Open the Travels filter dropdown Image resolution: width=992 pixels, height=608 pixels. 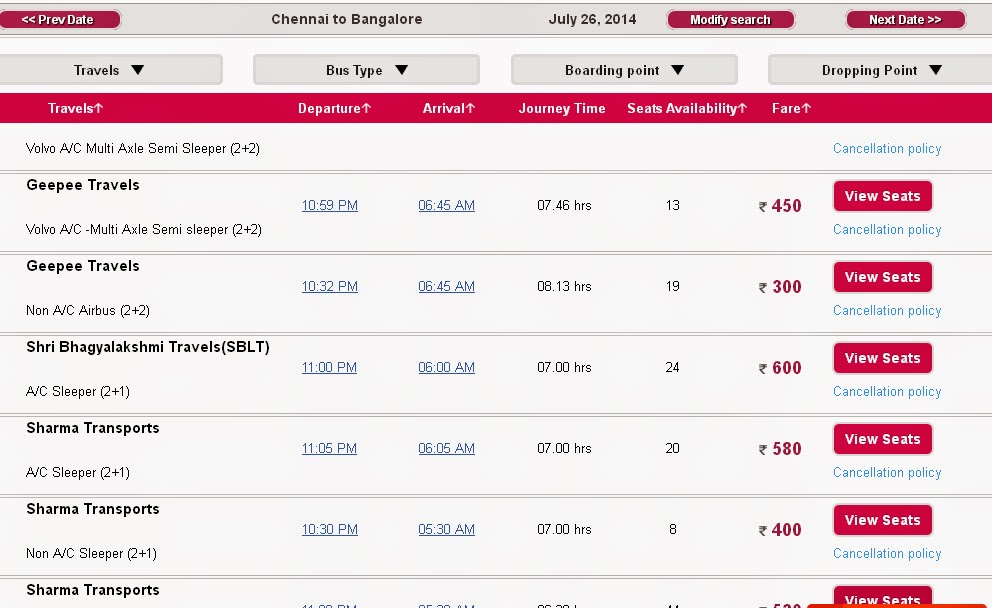[x=112, y=69]
